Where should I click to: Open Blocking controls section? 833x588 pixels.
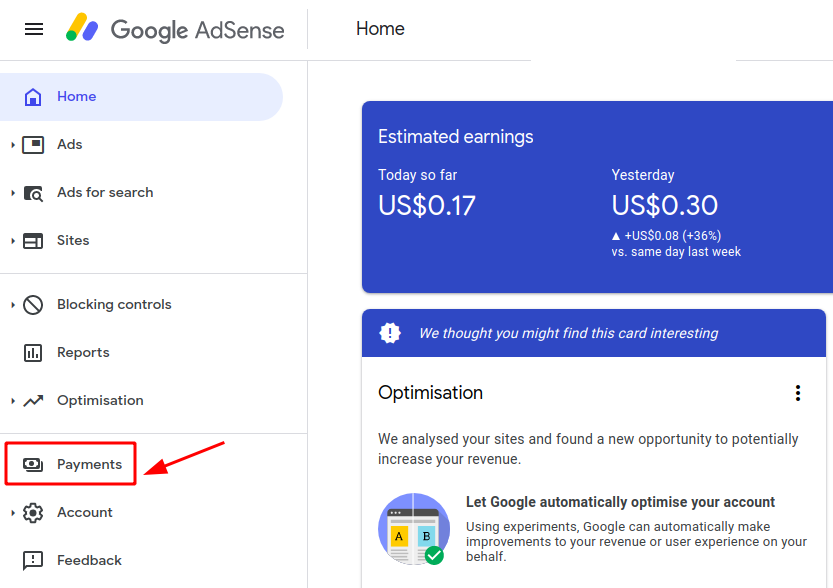coord(114,304)
